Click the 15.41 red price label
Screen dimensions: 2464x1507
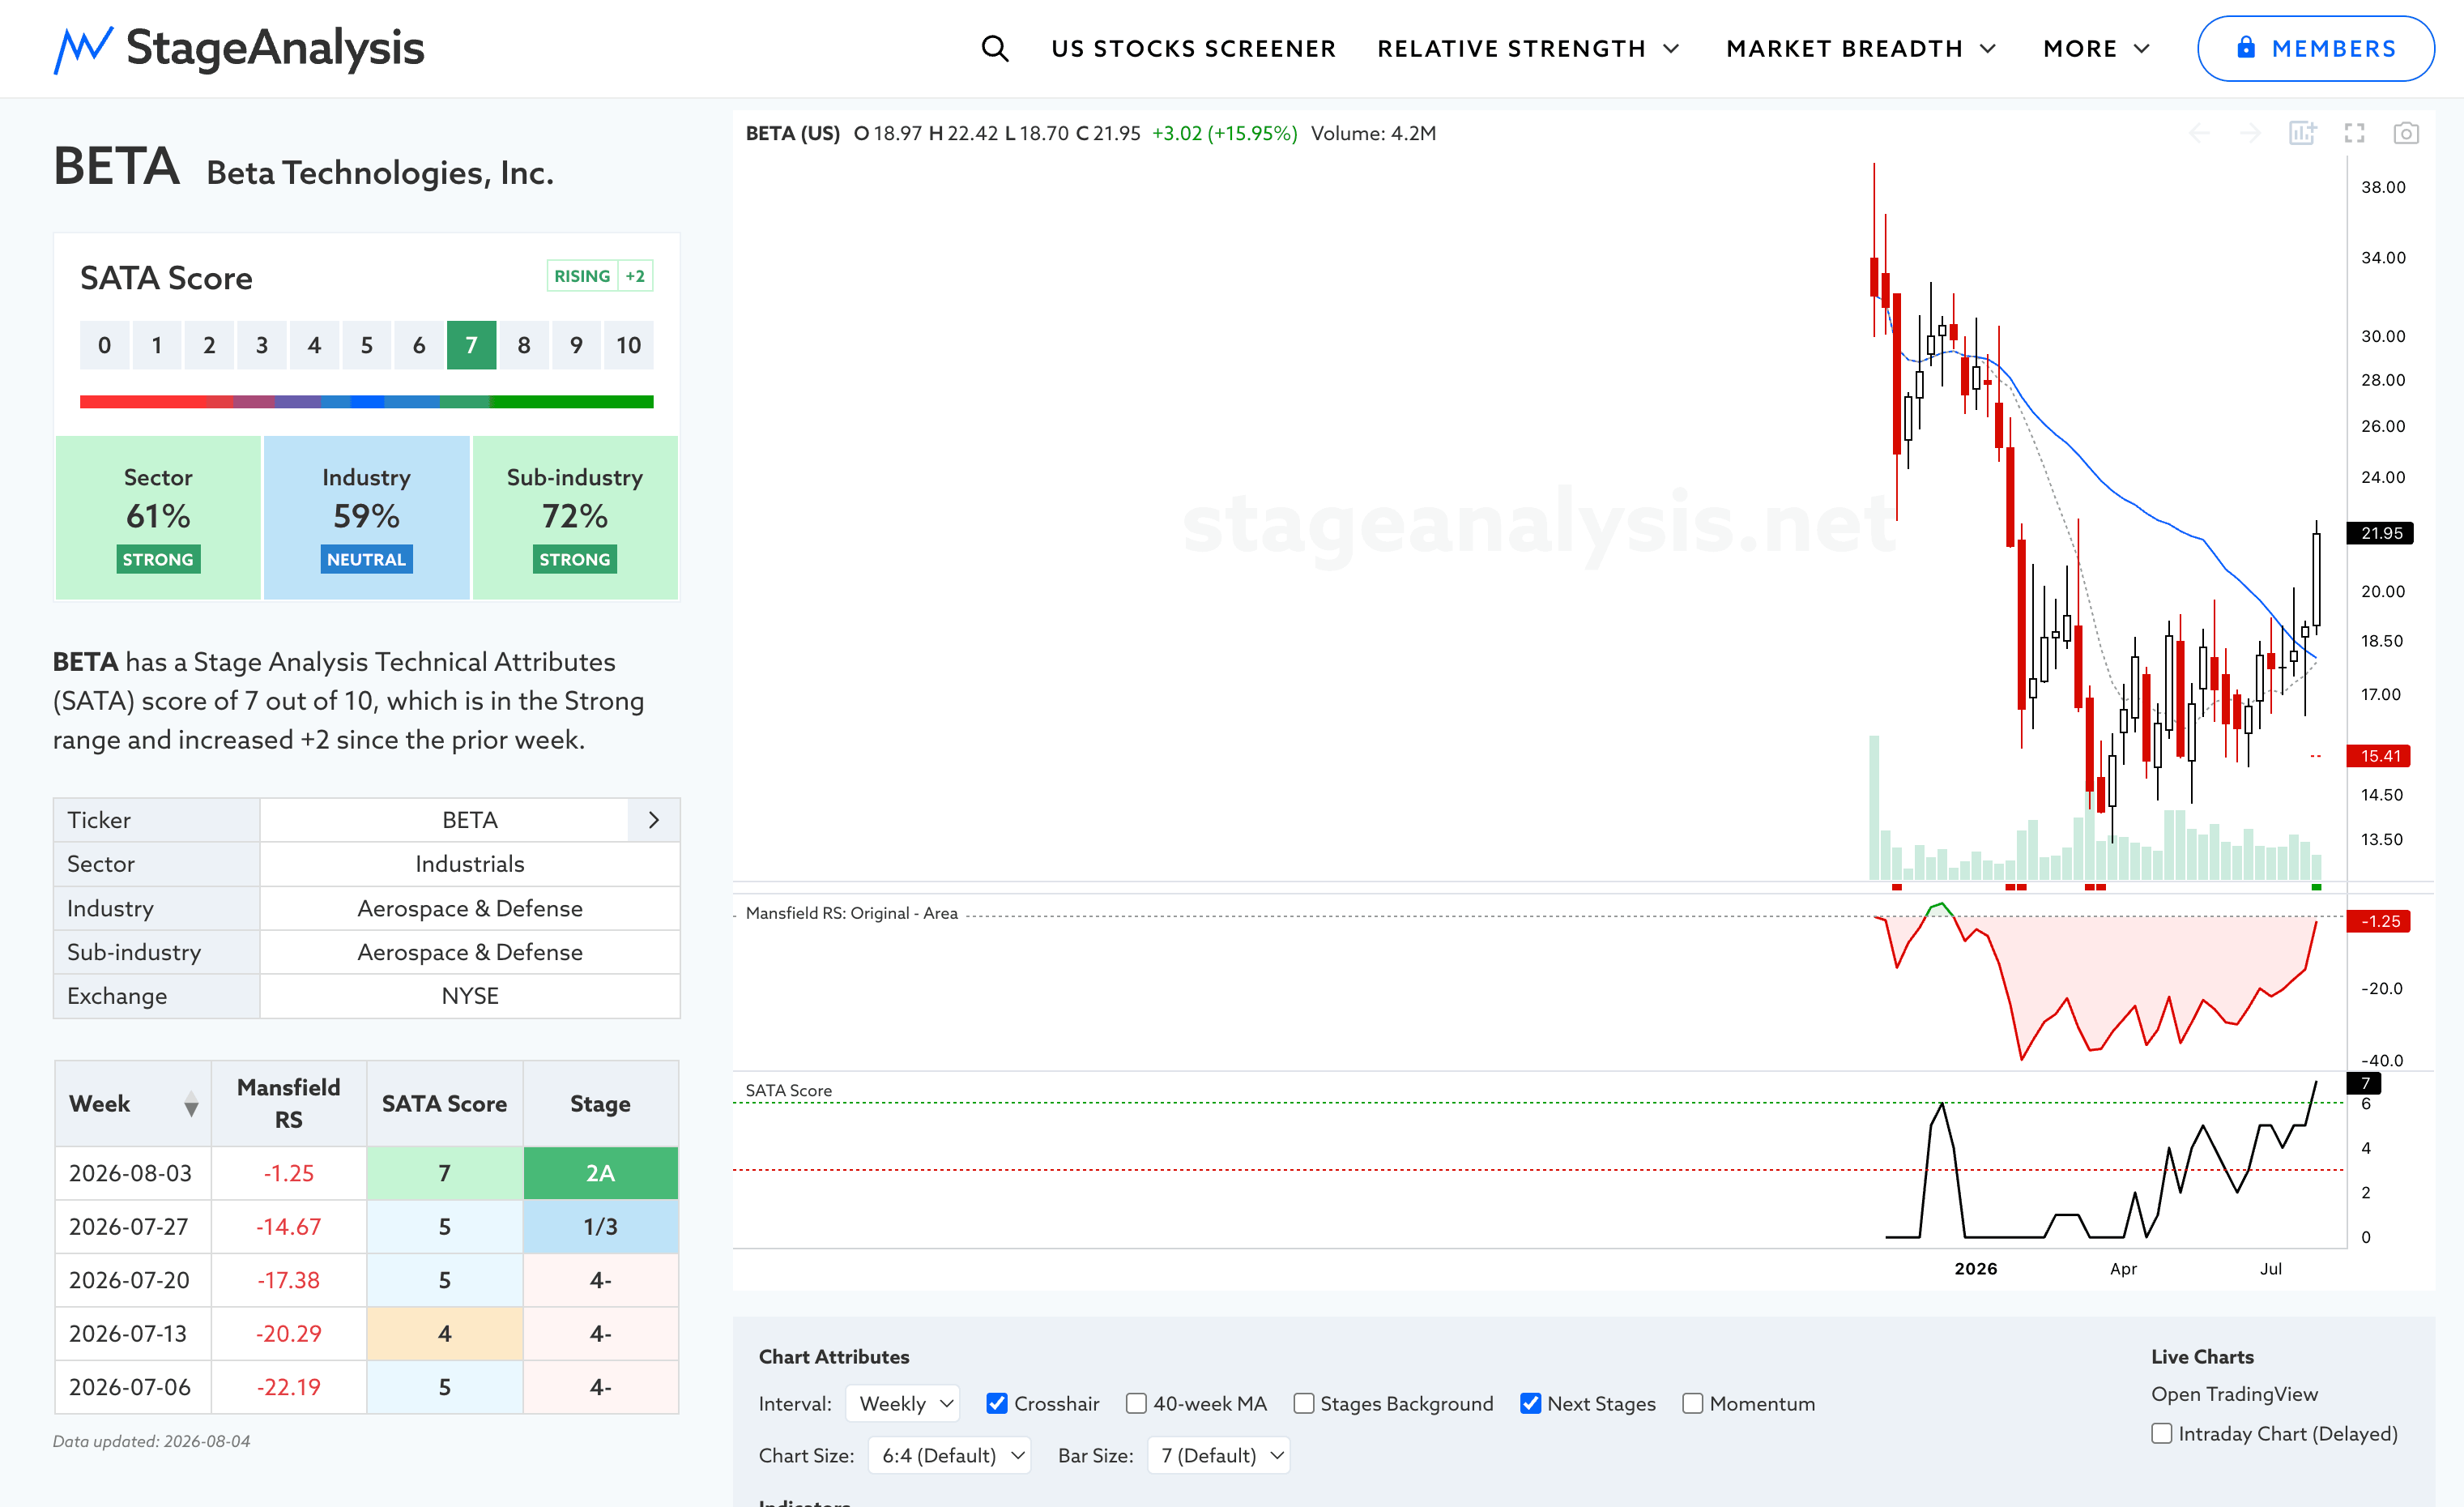(x=2379, y=756)
